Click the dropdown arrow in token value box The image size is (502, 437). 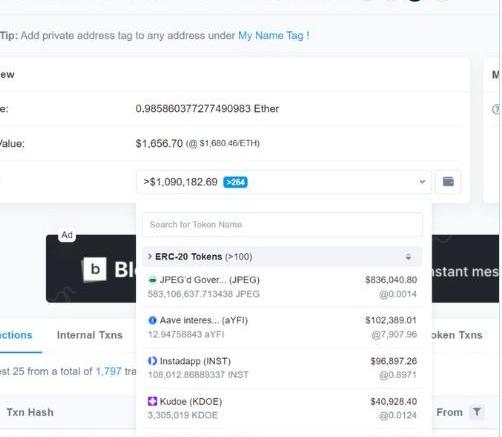[422, 182]
